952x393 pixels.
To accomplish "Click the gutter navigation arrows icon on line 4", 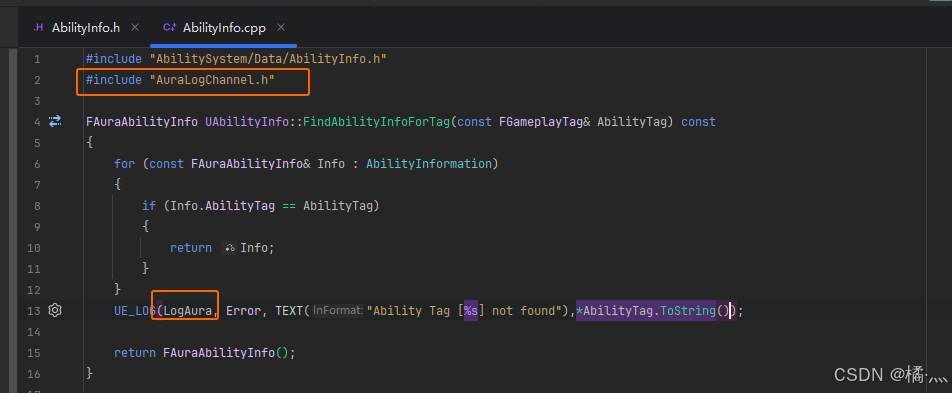I will (x=55, y=121).
